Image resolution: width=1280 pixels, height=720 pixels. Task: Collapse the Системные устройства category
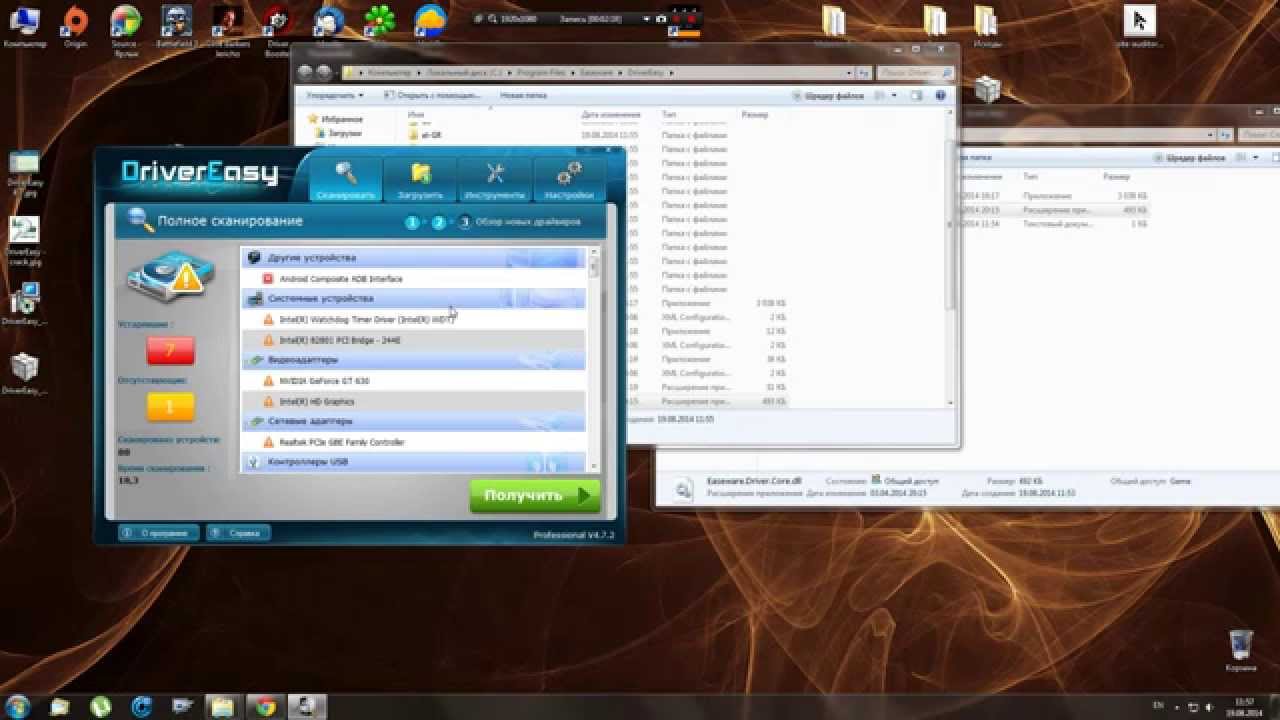coord(413,298)
